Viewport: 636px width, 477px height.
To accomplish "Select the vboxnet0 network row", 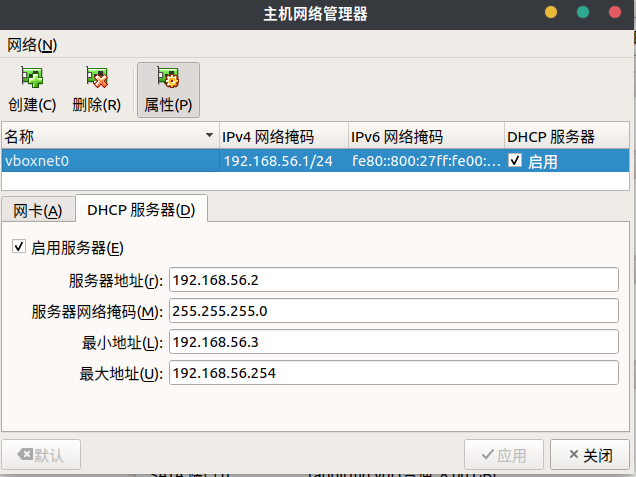I will click(x=110, y=161).
